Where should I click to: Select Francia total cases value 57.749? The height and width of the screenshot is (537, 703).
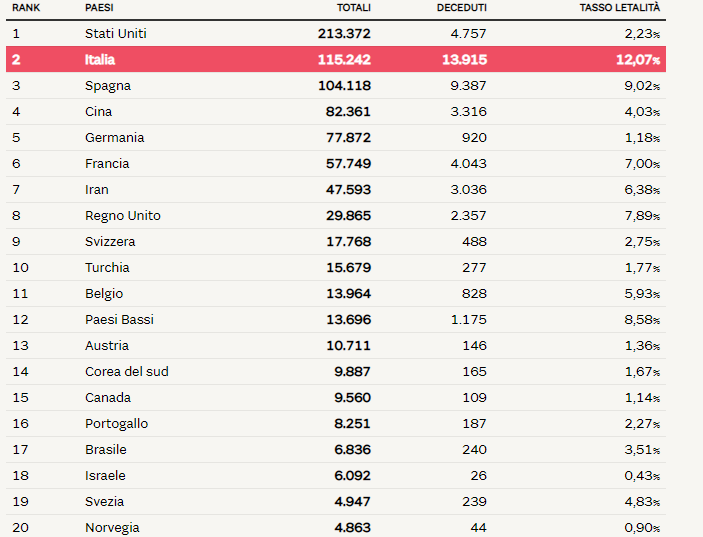[348, 164]
